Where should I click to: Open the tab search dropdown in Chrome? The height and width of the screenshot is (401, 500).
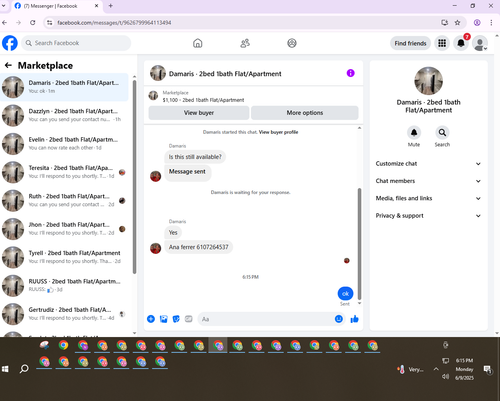[4, 6]
